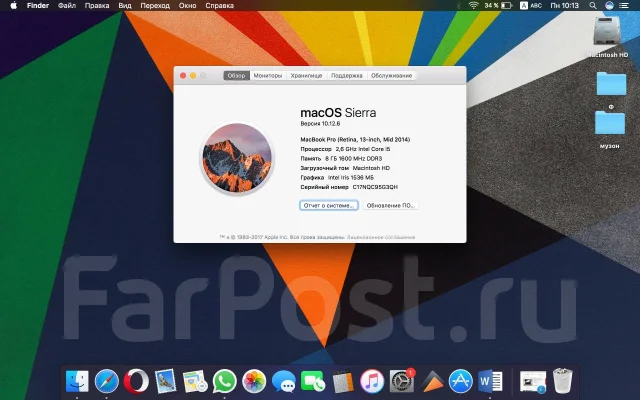Open the Лицензионное соглашение link
Viewport: 640px width, 400px height.
click(381, 237)
